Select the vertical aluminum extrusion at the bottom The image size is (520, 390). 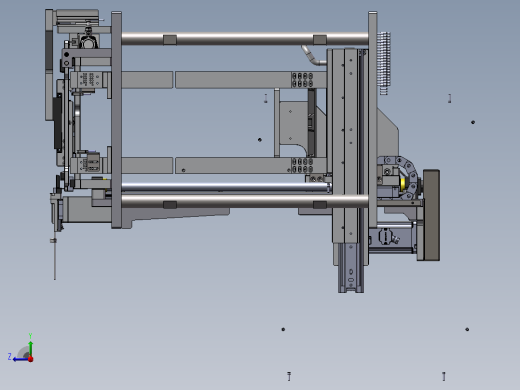[x=351, y=268]
